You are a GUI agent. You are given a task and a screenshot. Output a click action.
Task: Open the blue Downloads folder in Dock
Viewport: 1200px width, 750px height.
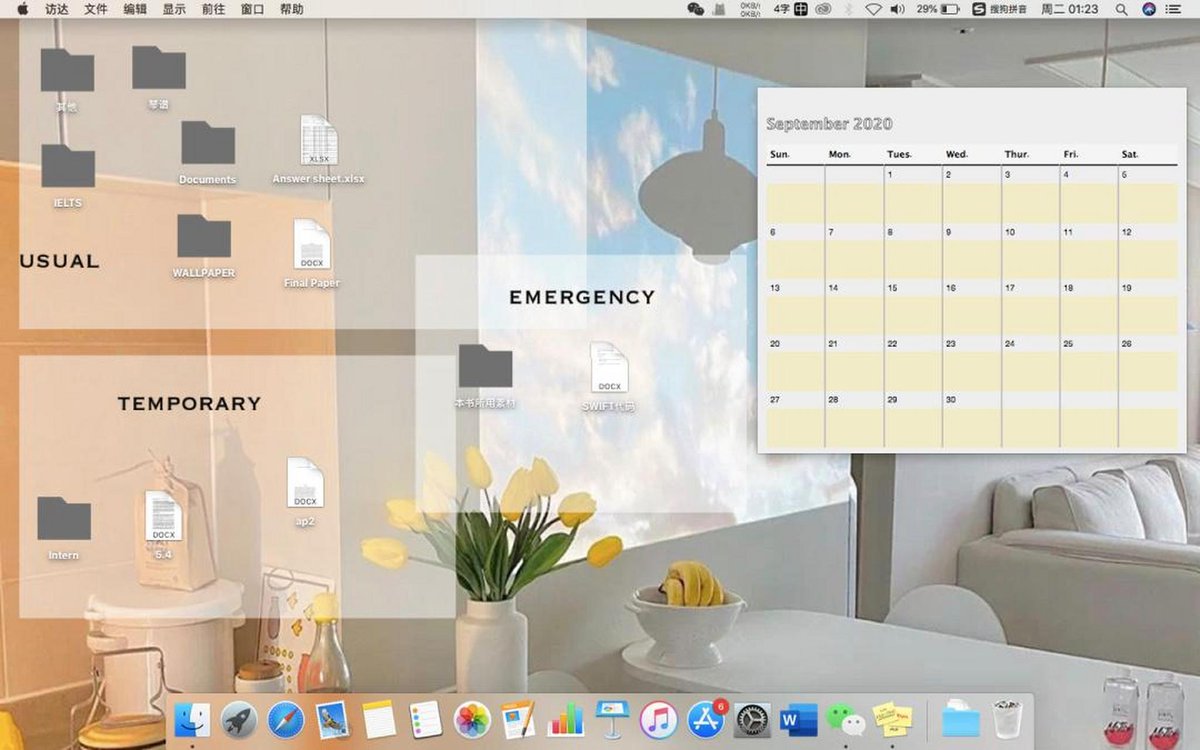(x=960, y=719)
